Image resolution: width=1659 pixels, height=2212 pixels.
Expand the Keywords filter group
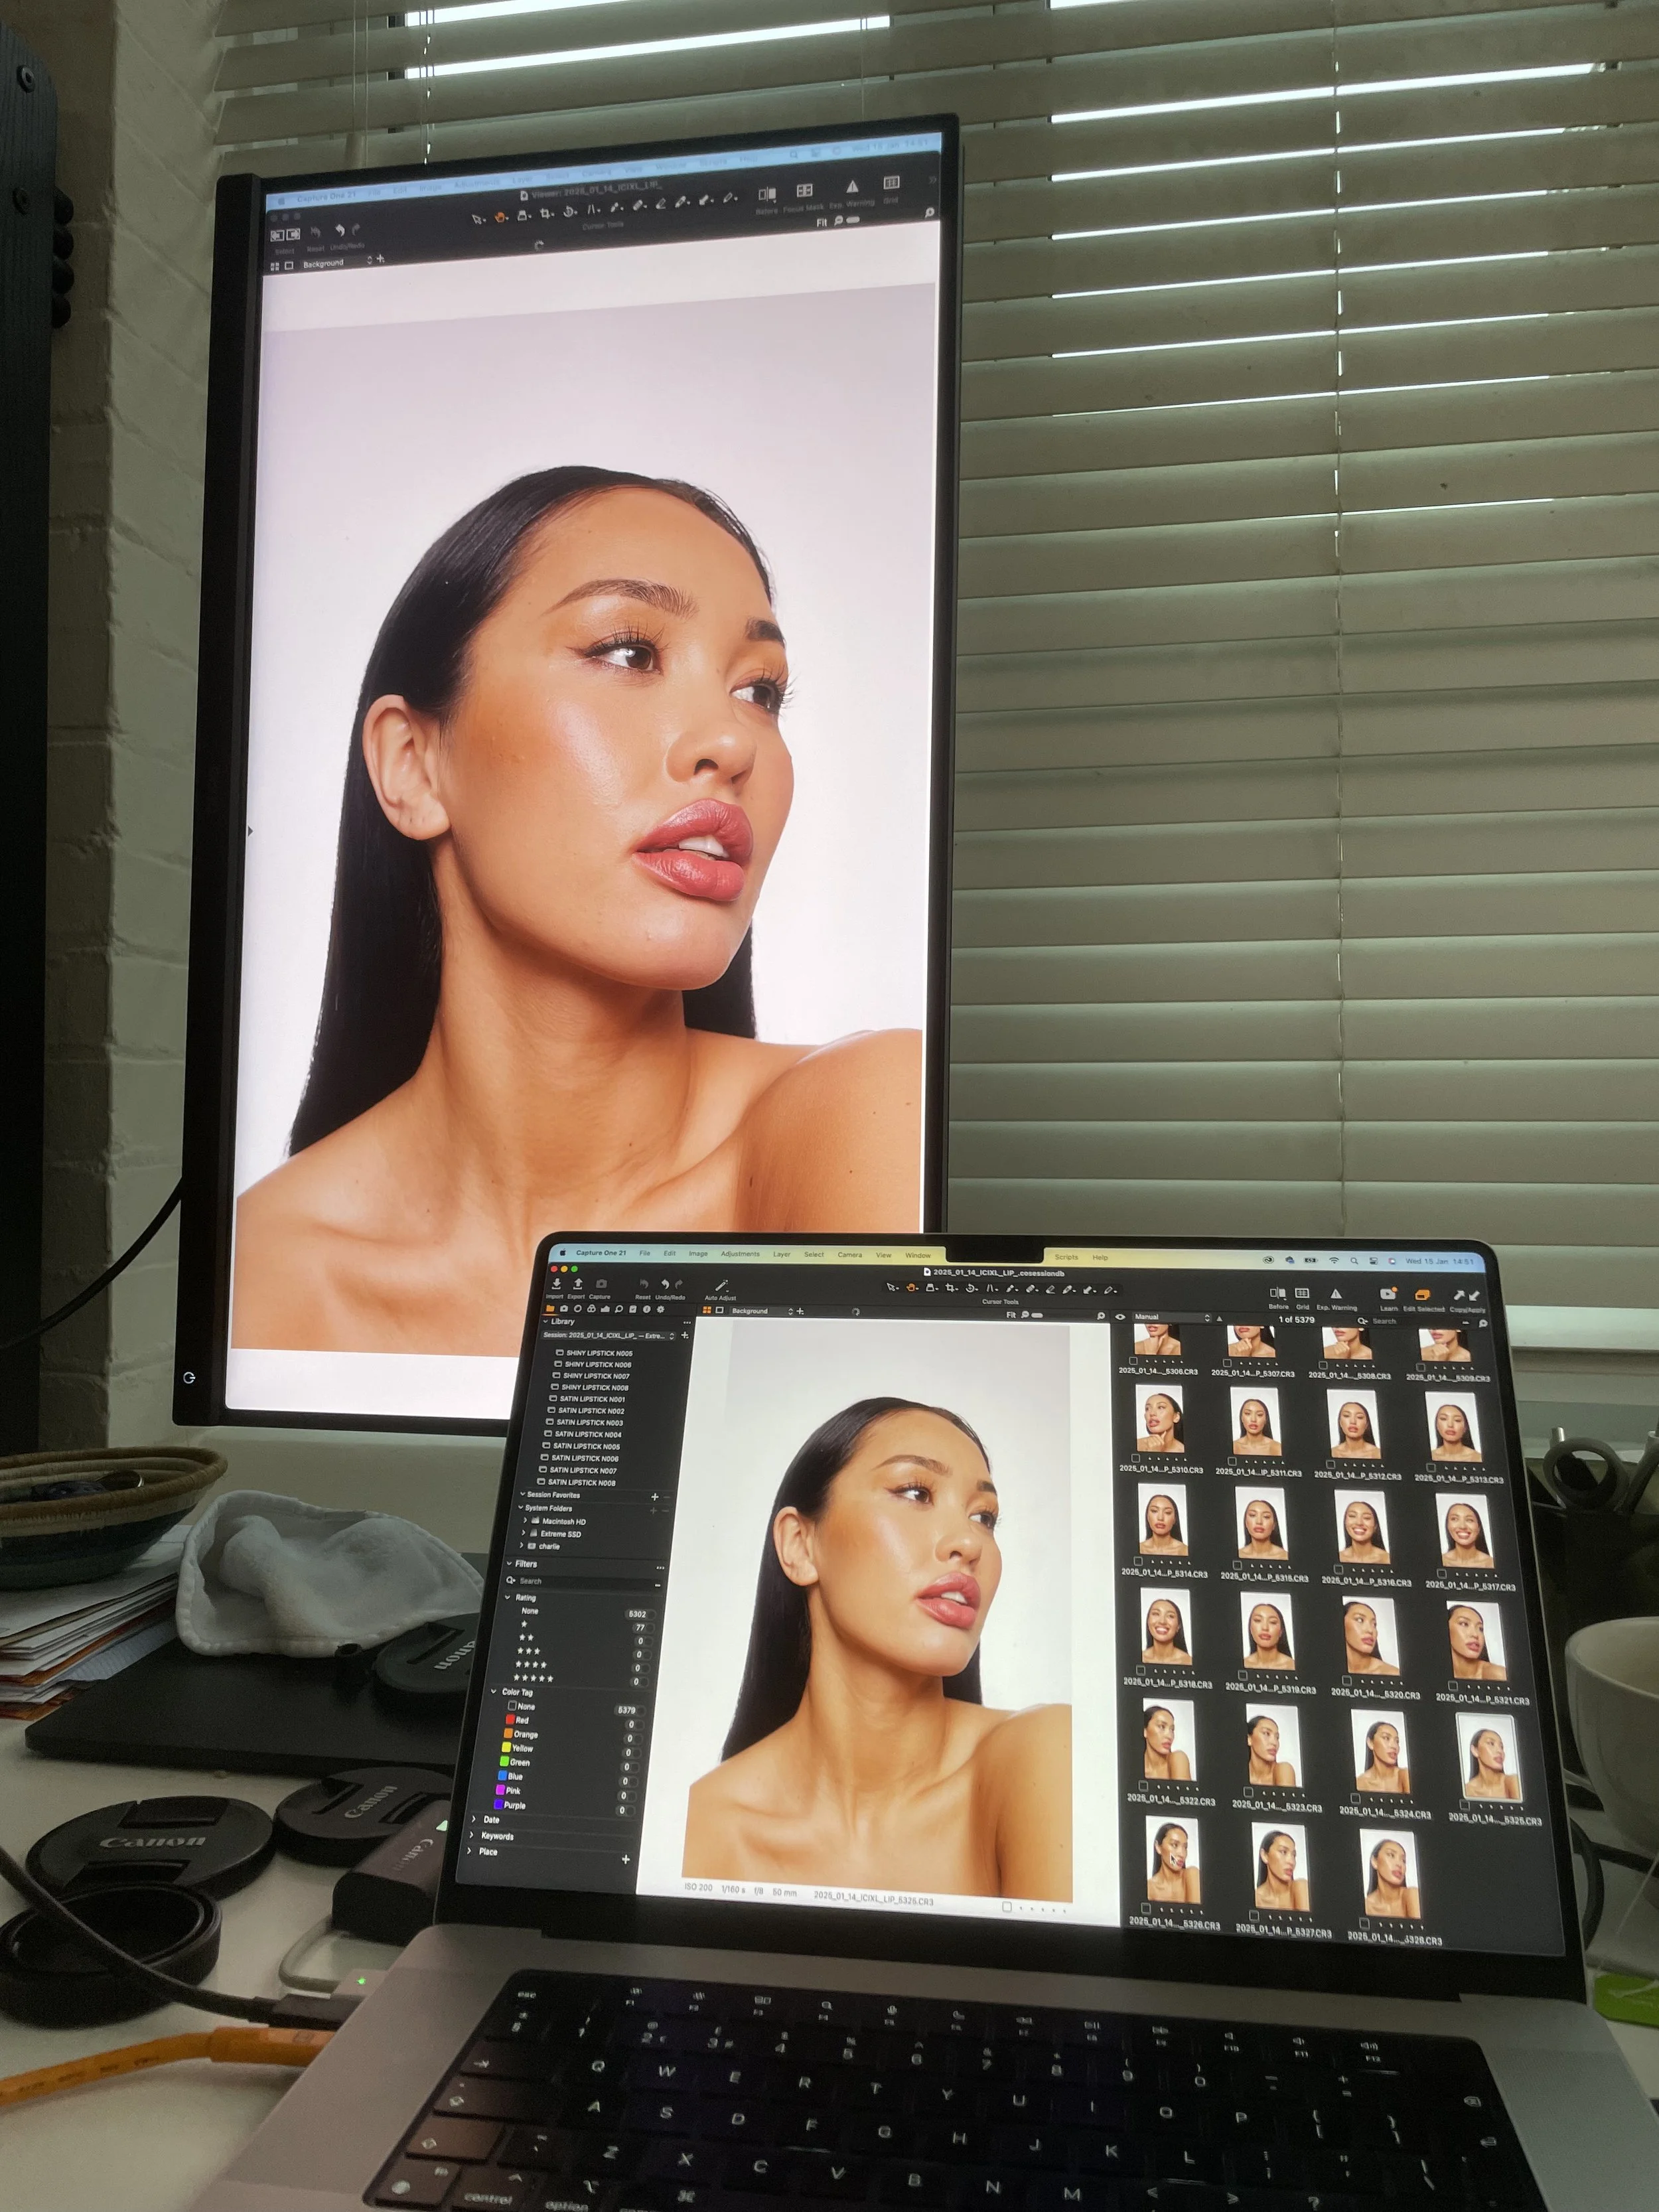472,1835
